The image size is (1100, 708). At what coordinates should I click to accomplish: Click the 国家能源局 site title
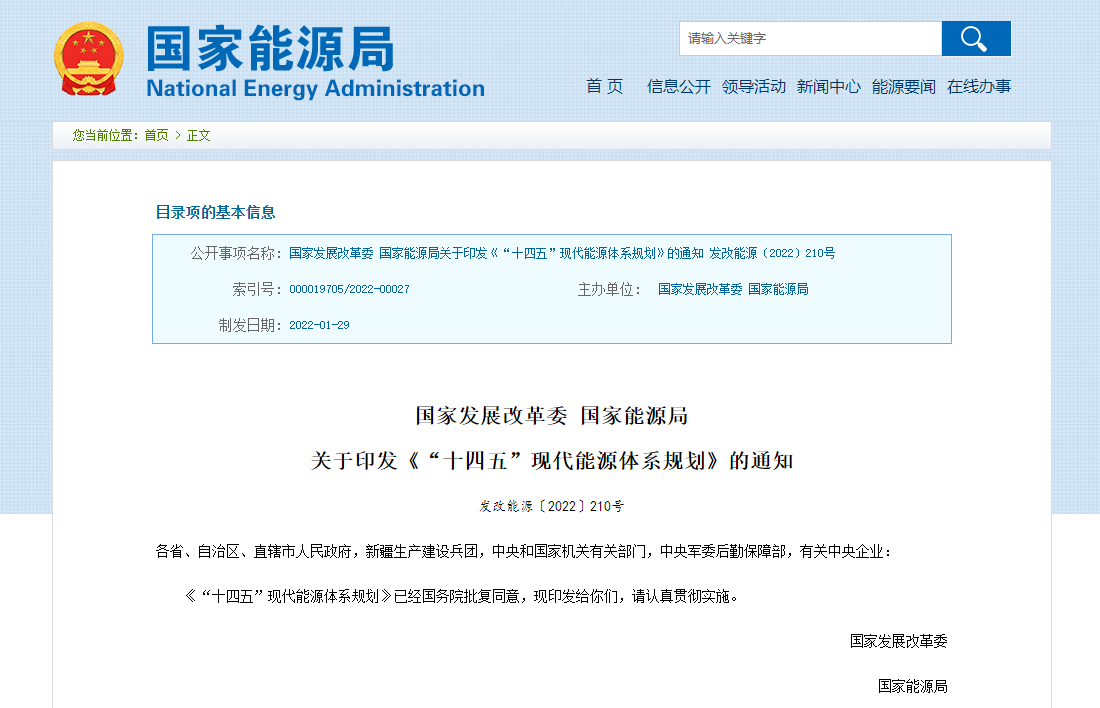point(270,48)
